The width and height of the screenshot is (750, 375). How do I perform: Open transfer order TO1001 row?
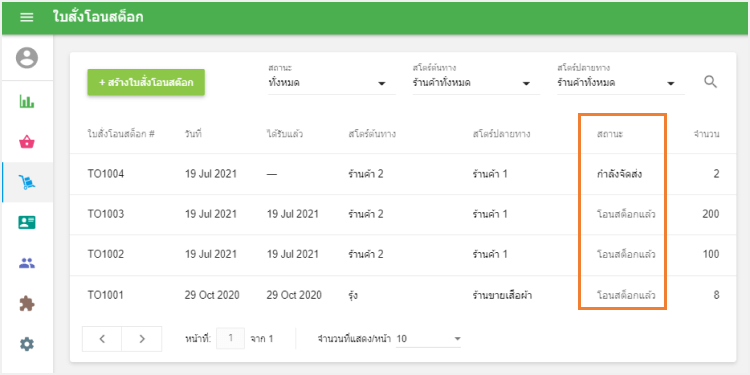point(403,296)
